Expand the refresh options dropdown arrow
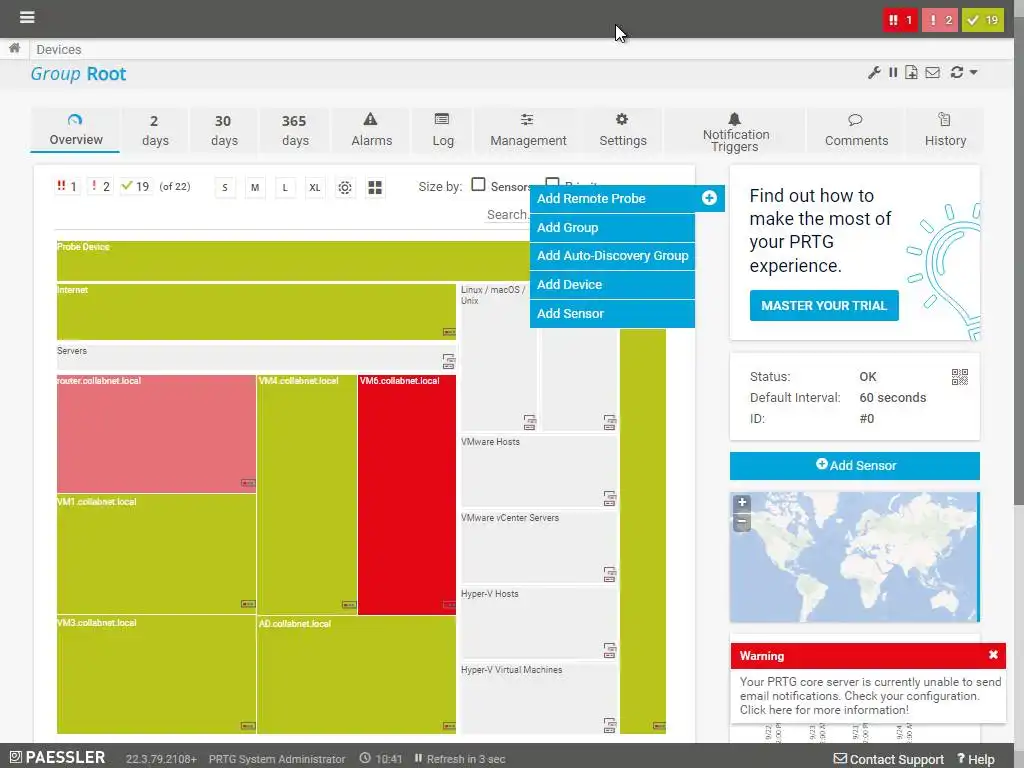 coord(973,72)
